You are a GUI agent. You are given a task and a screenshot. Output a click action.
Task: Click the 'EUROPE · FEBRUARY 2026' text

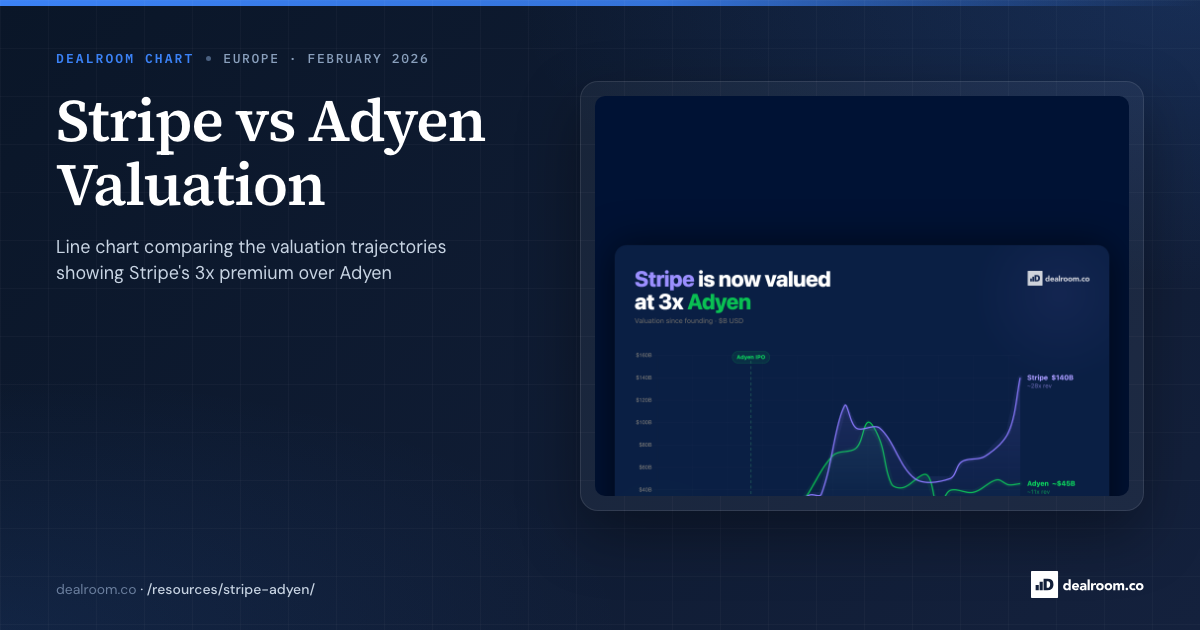click(x=326, y=59)
